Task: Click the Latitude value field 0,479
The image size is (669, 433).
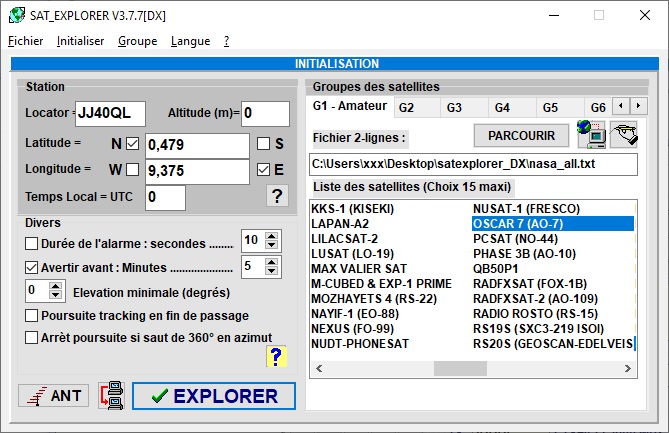Action: point(197,145)
